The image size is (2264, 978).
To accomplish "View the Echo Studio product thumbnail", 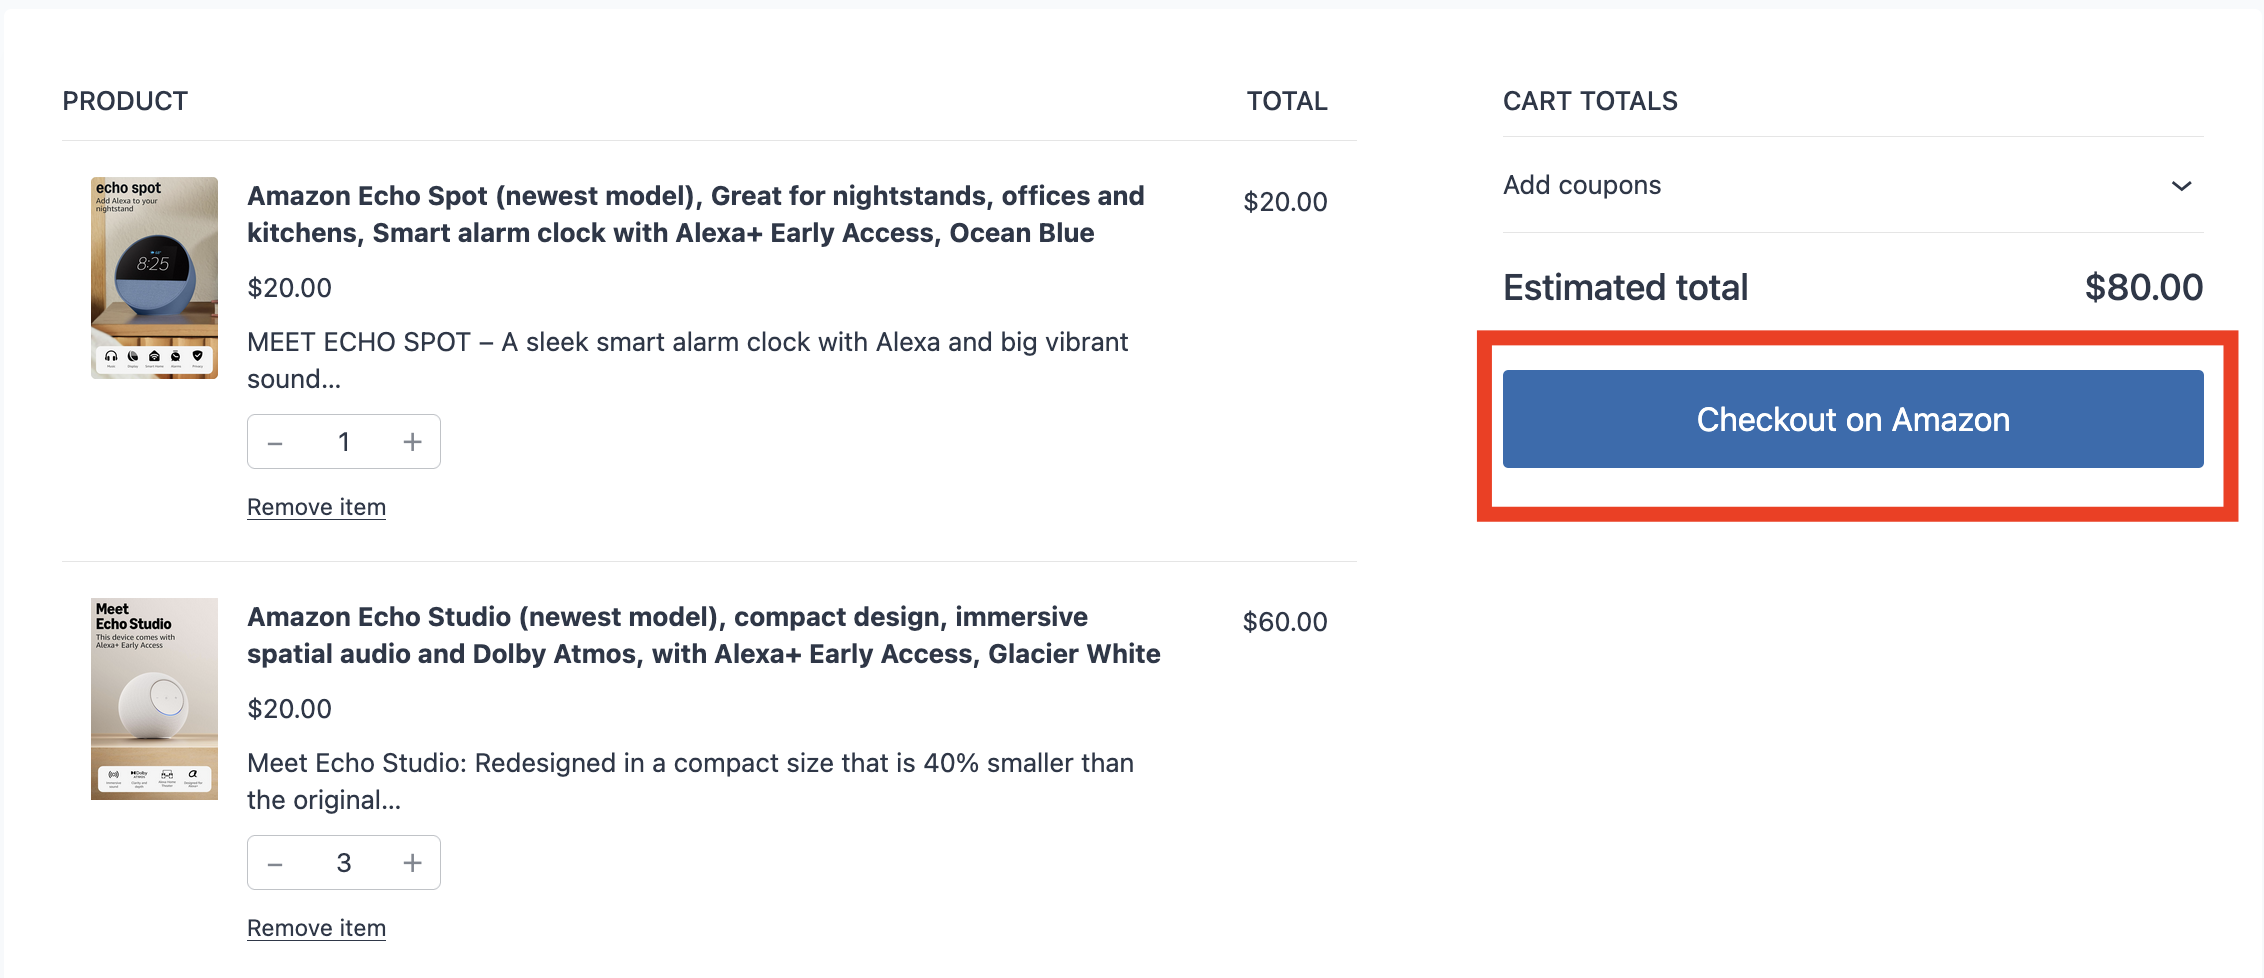I will (154, 698).
